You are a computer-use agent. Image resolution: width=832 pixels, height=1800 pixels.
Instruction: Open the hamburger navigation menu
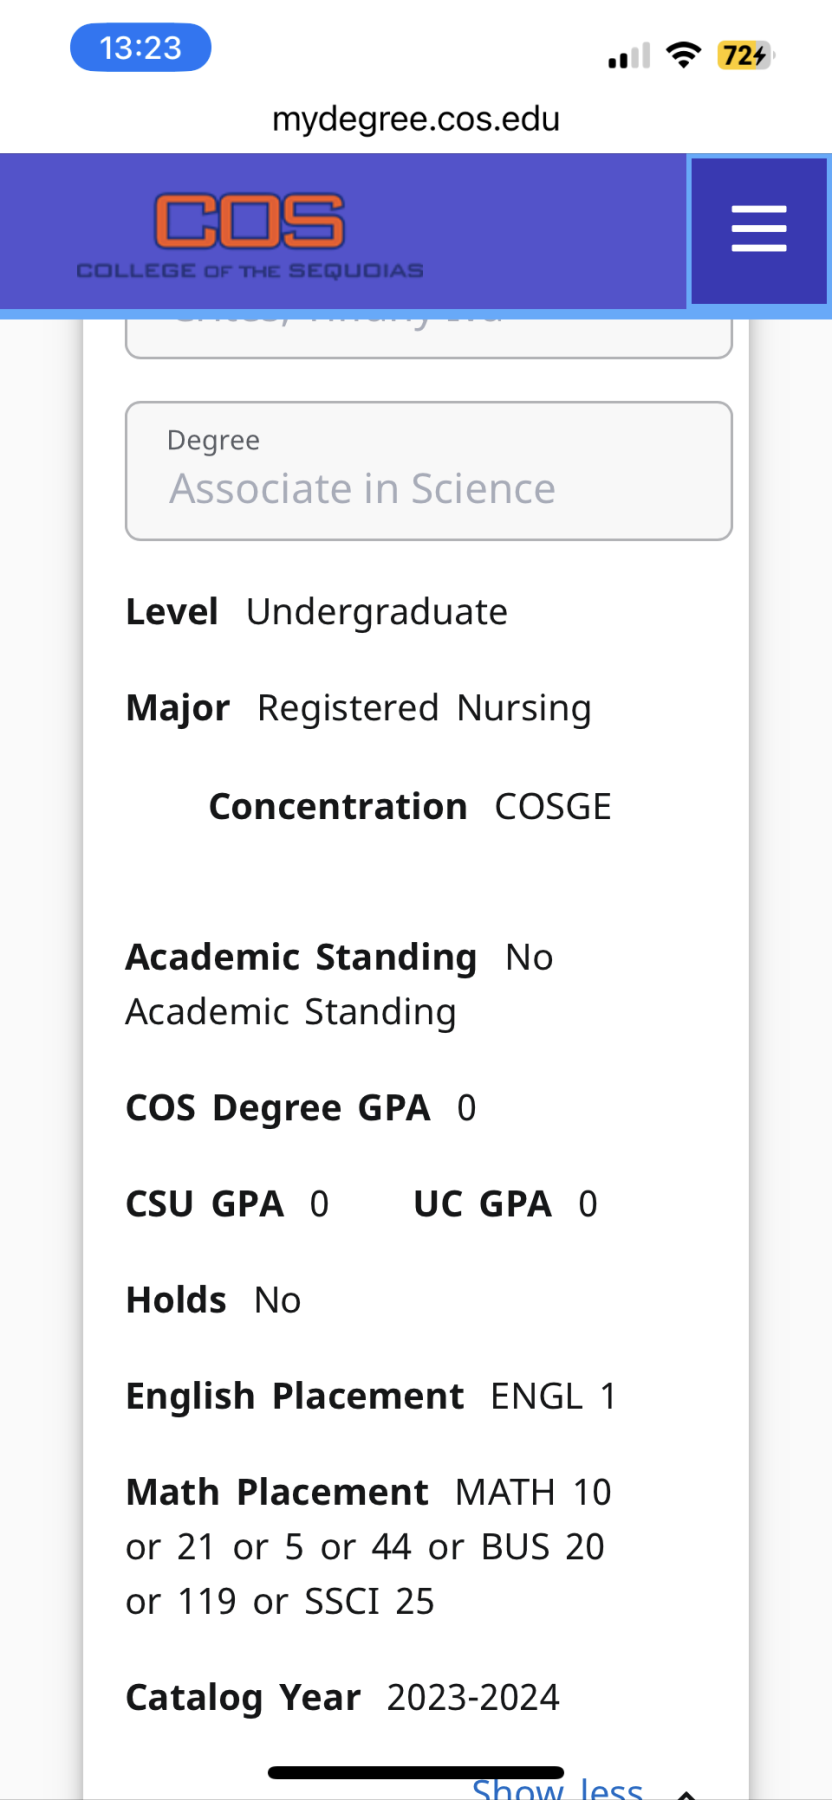[759, 229]
